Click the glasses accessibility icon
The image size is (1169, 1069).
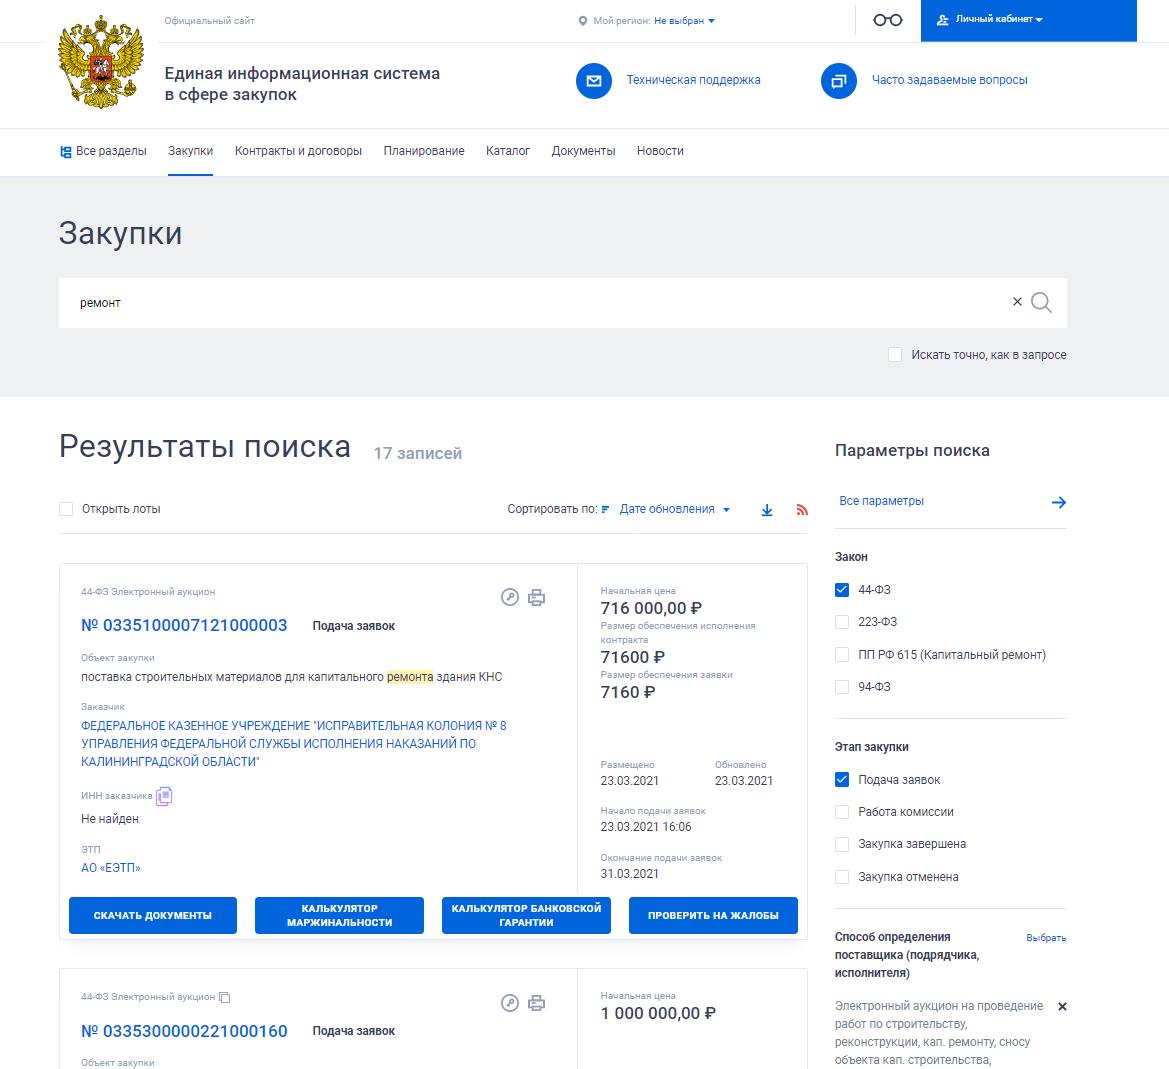(887, 20)
